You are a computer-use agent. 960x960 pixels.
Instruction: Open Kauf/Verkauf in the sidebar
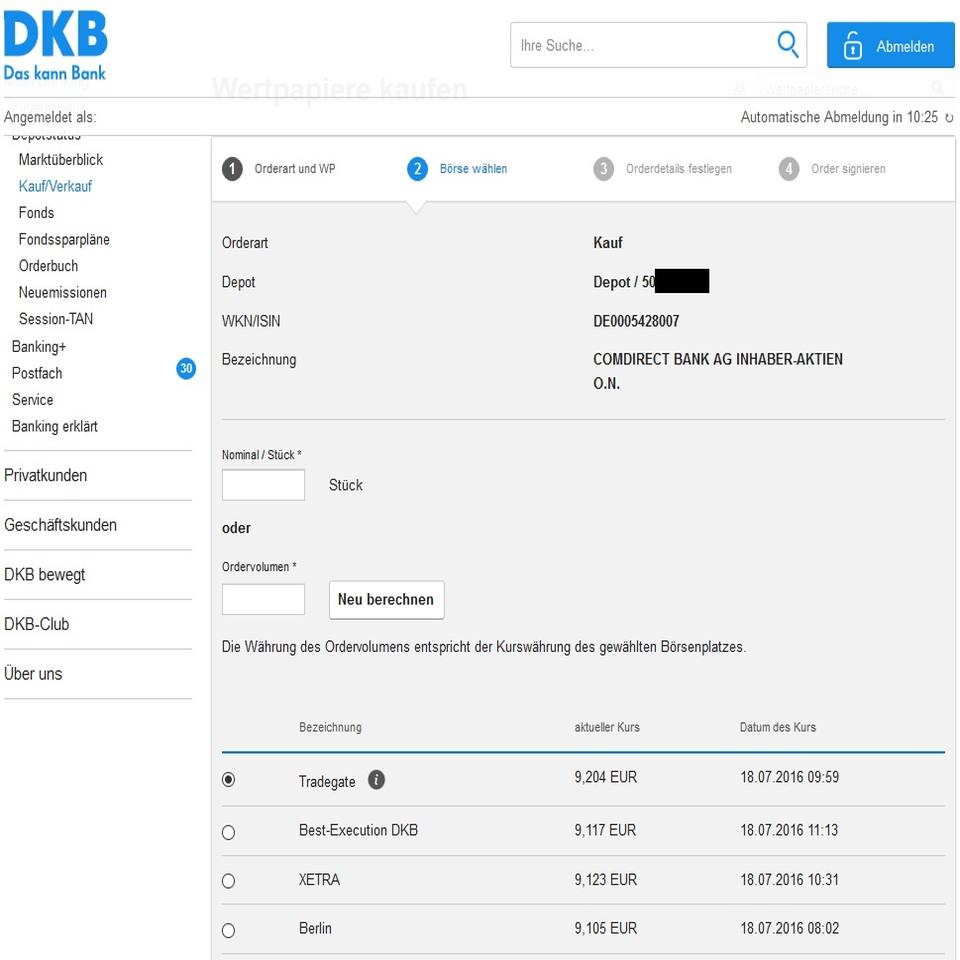coord(55,186)
